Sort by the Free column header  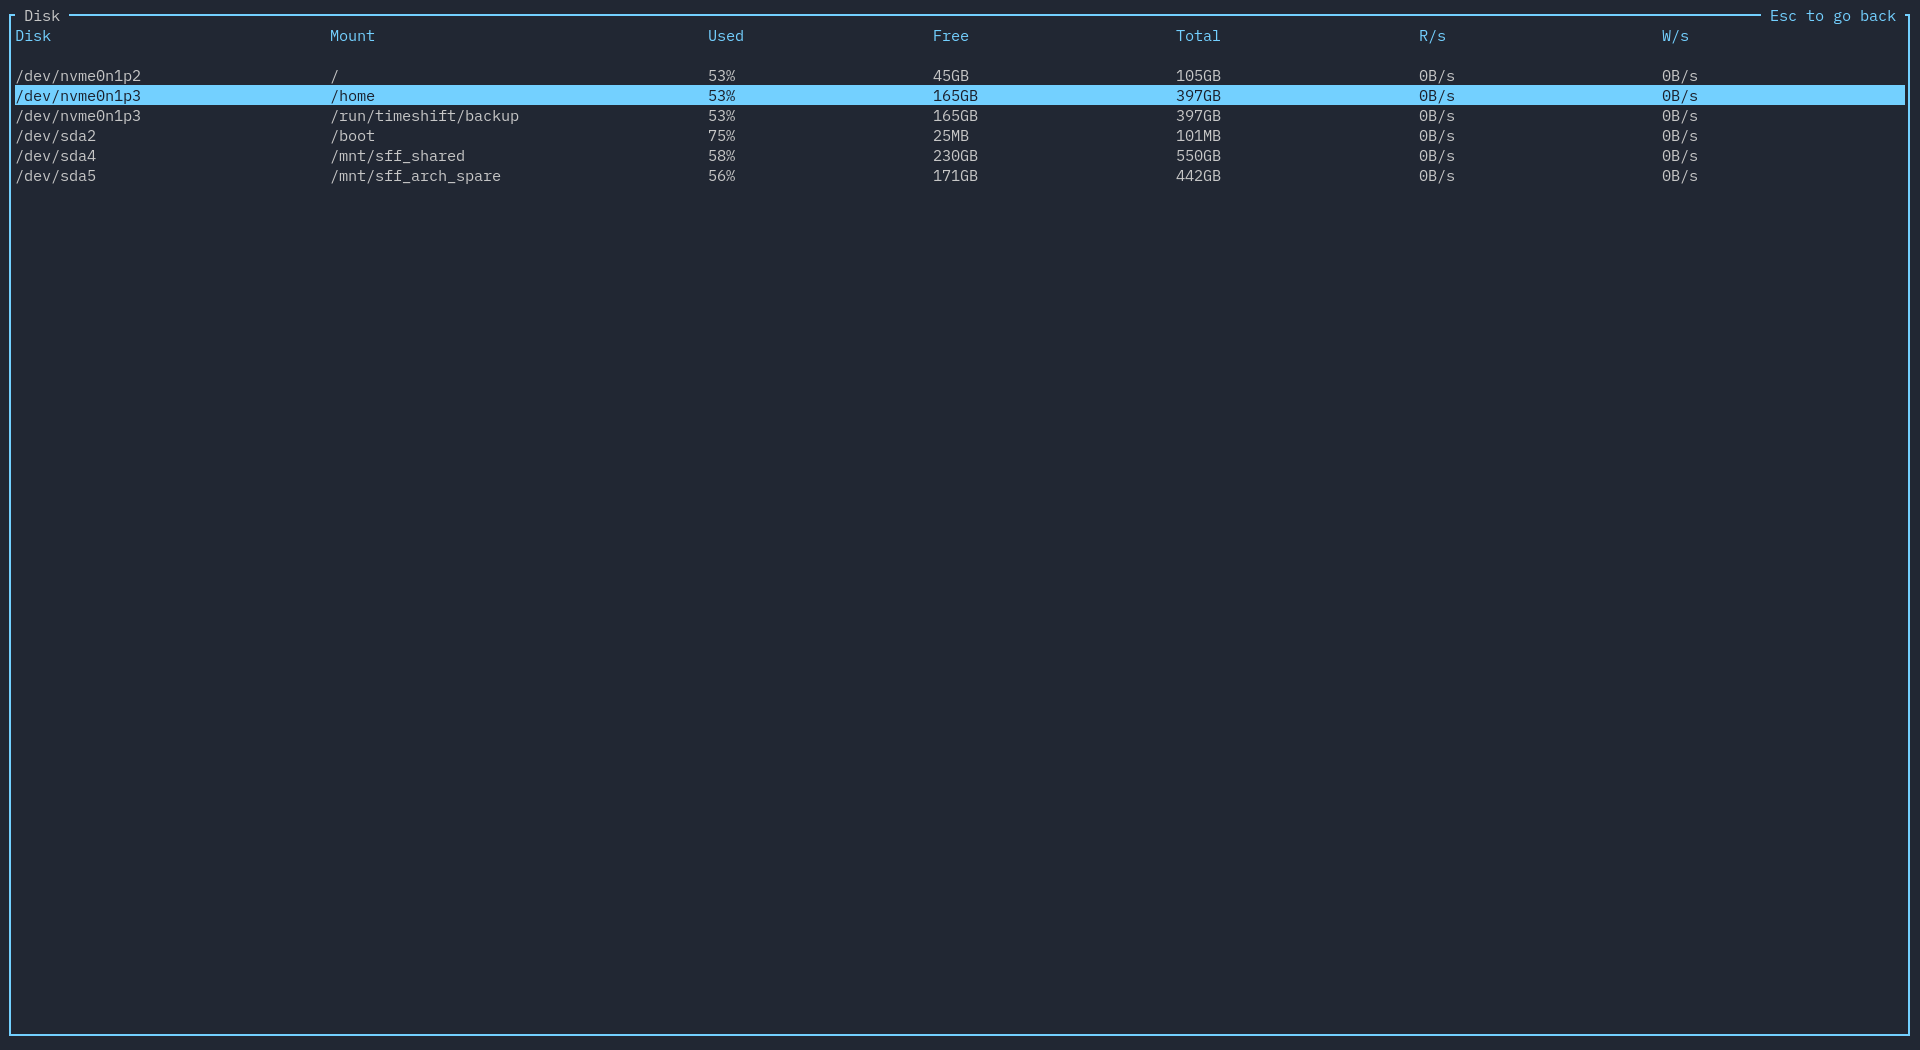950,36
